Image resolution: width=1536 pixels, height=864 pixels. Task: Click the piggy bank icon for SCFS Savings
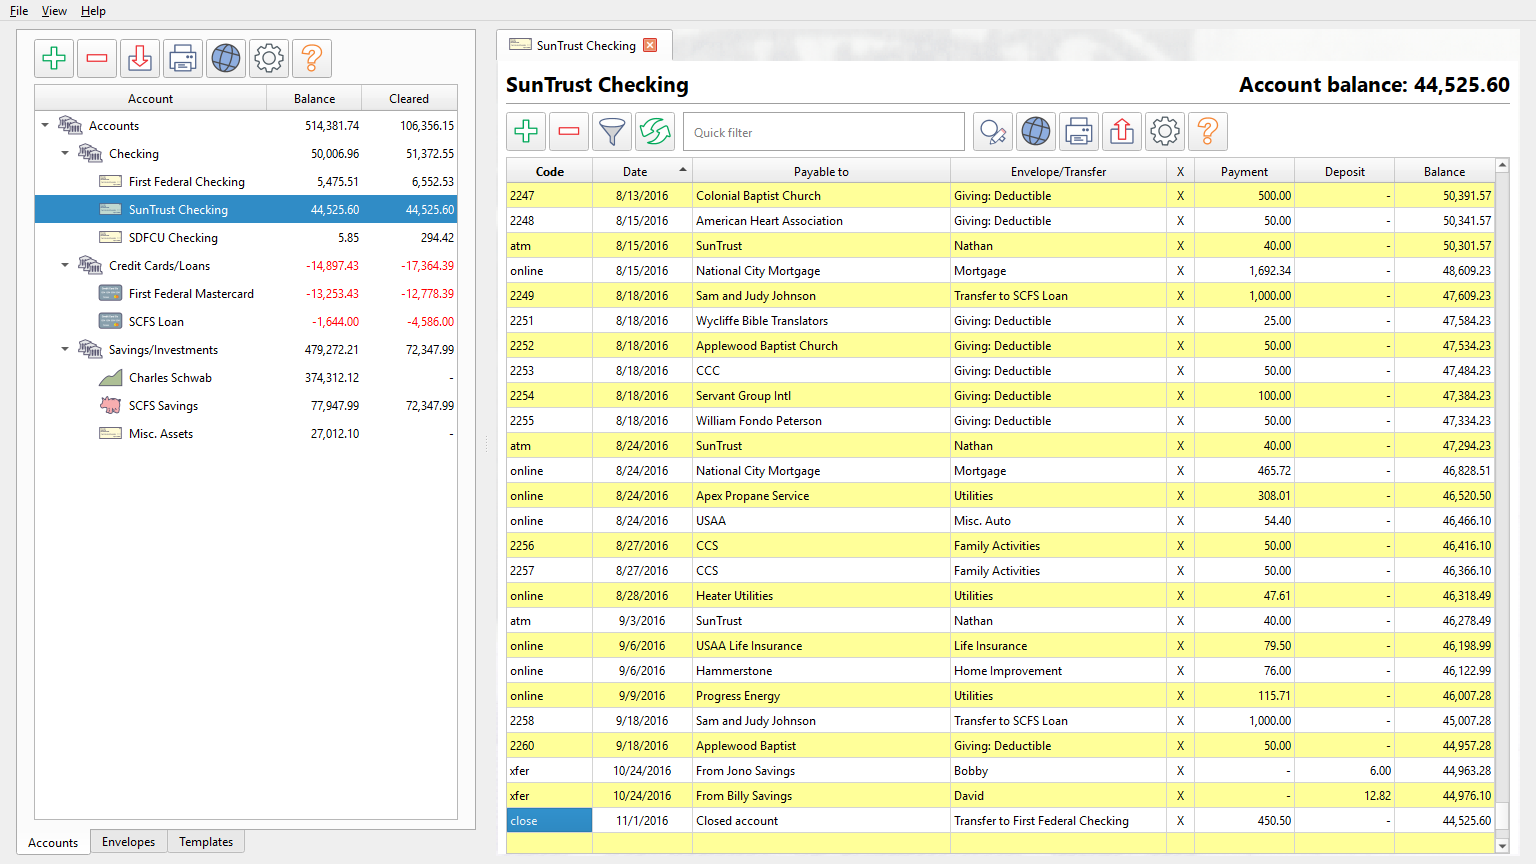click(x=110, y=405)
